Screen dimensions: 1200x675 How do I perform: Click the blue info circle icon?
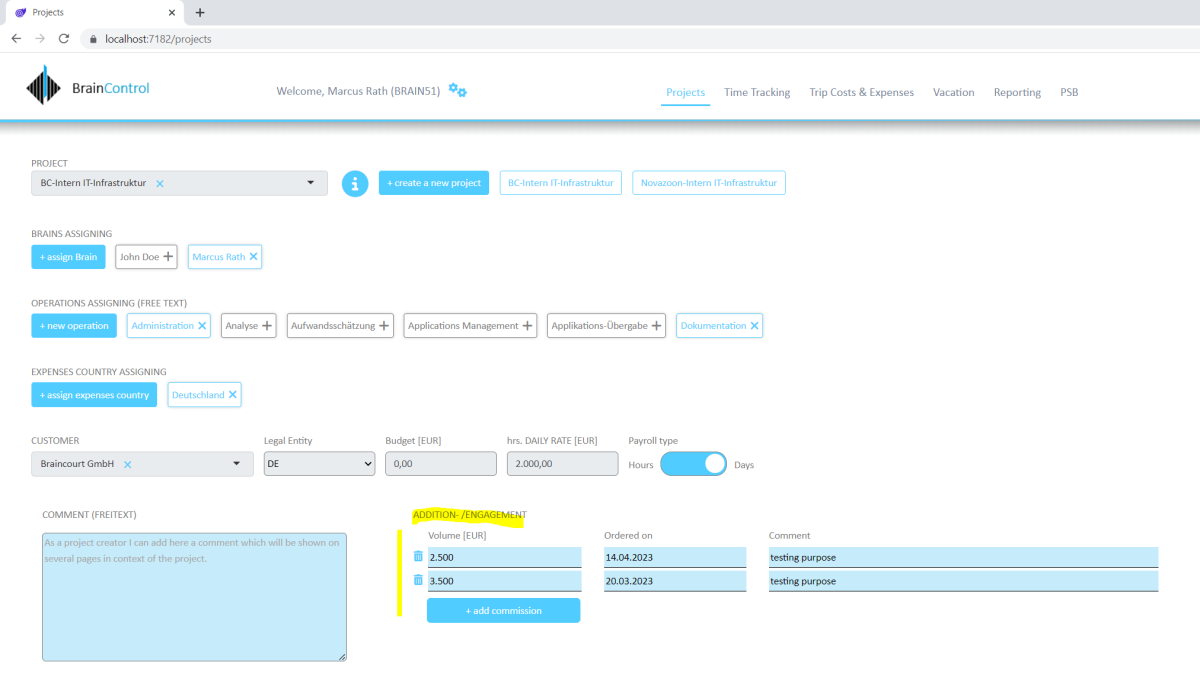(355, 183)
